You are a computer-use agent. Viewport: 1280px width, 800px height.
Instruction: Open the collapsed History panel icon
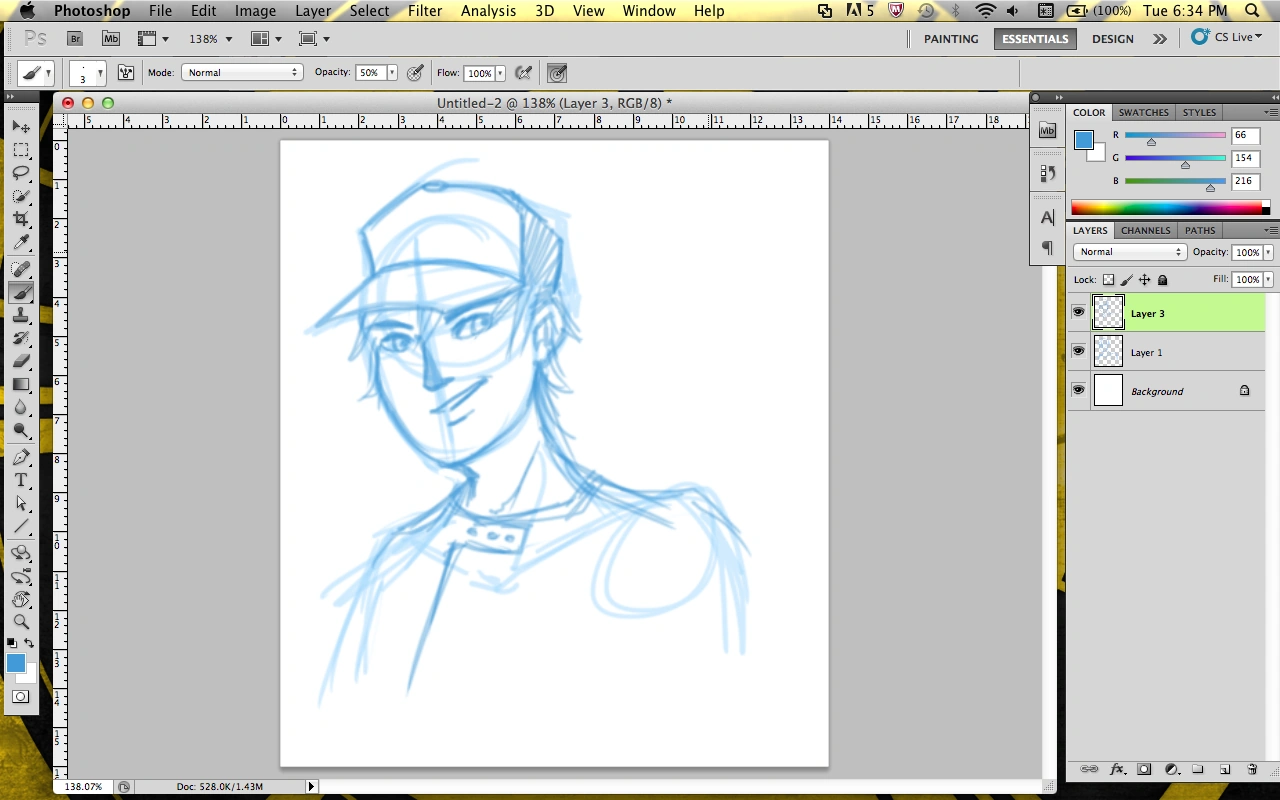pos(1048,173)
